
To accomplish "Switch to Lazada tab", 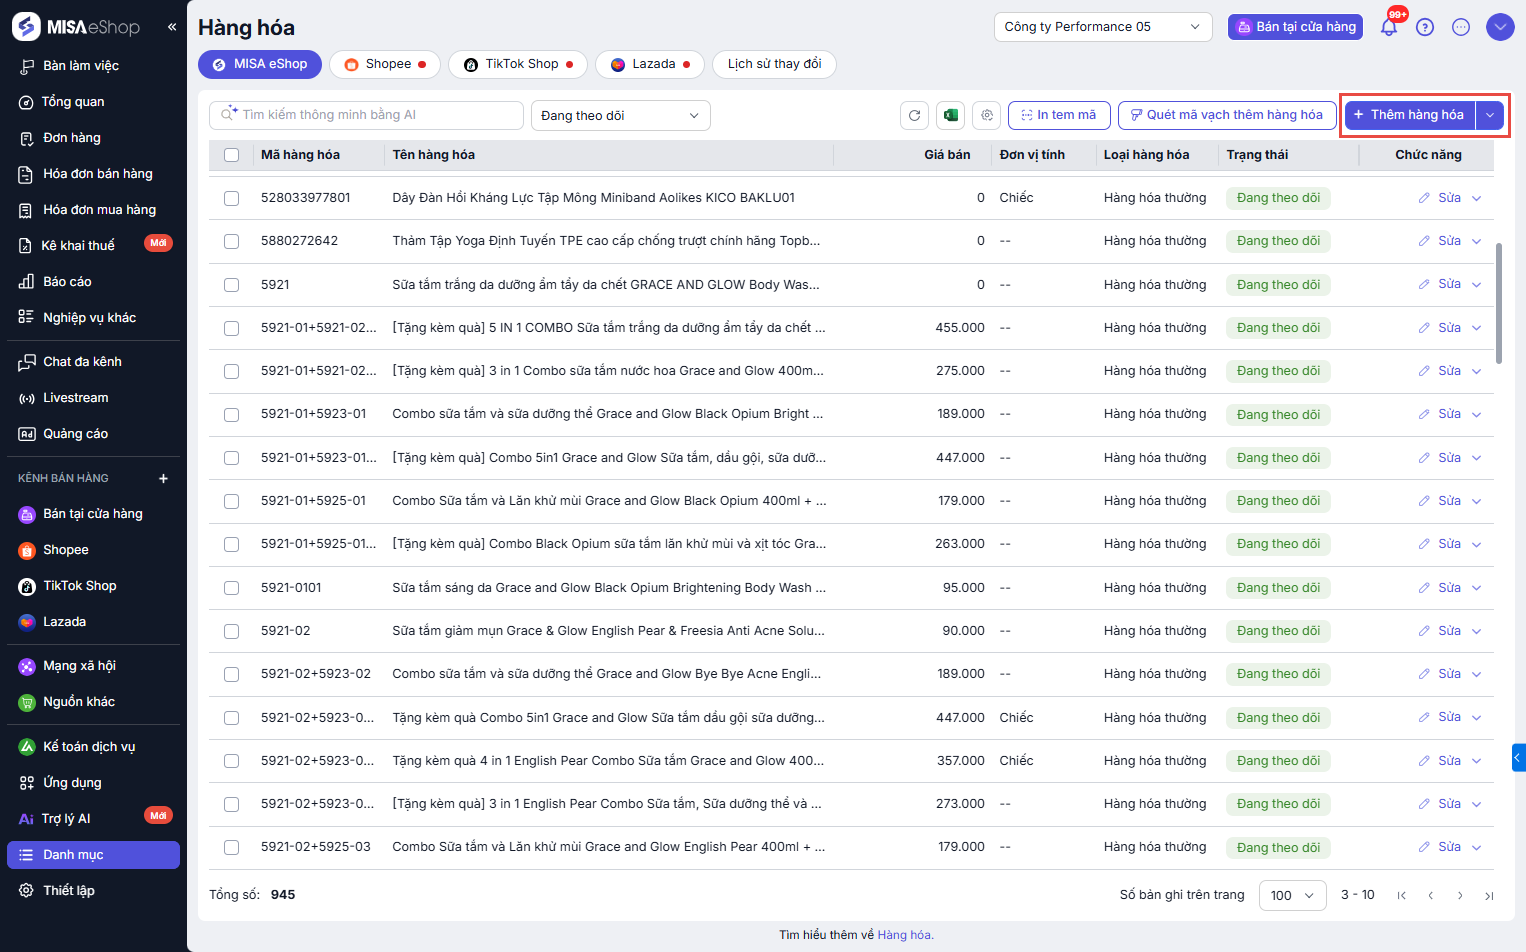I will click(650, 64).
